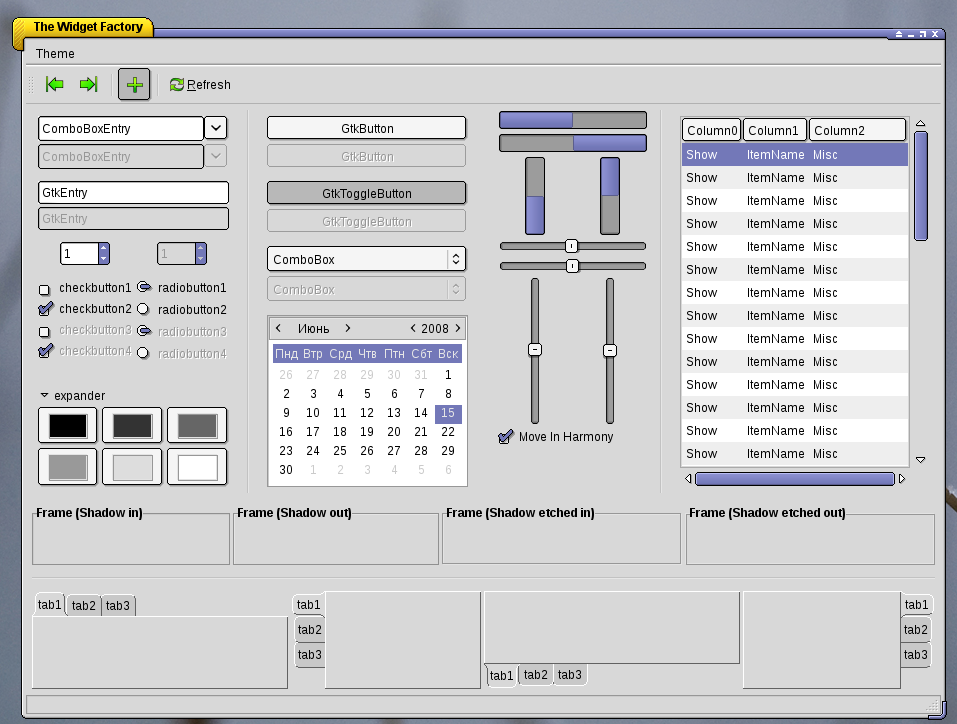The width and height of the screenshot is (957, 724).
Task: Click the Refresh toolbar button
Action: pos(200,85)
